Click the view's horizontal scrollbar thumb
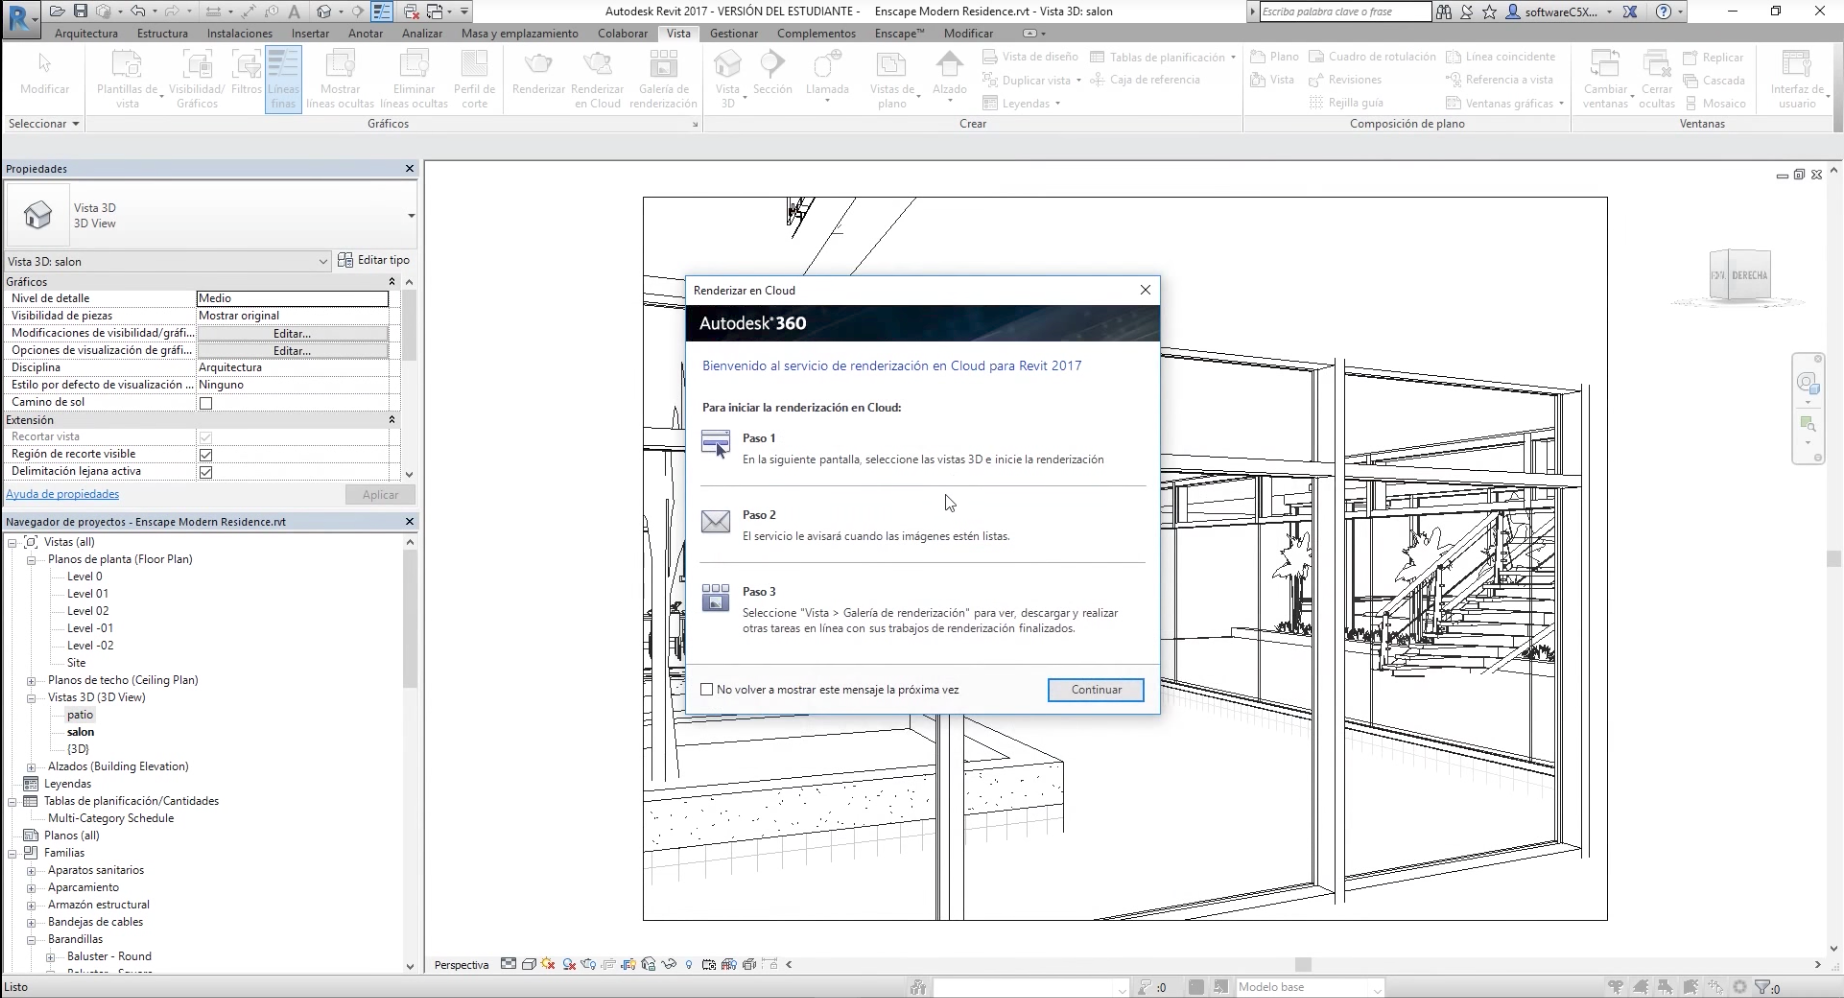Viewport: 1844px width, 998px height. pyautogui.click(x=1303, y=965)
